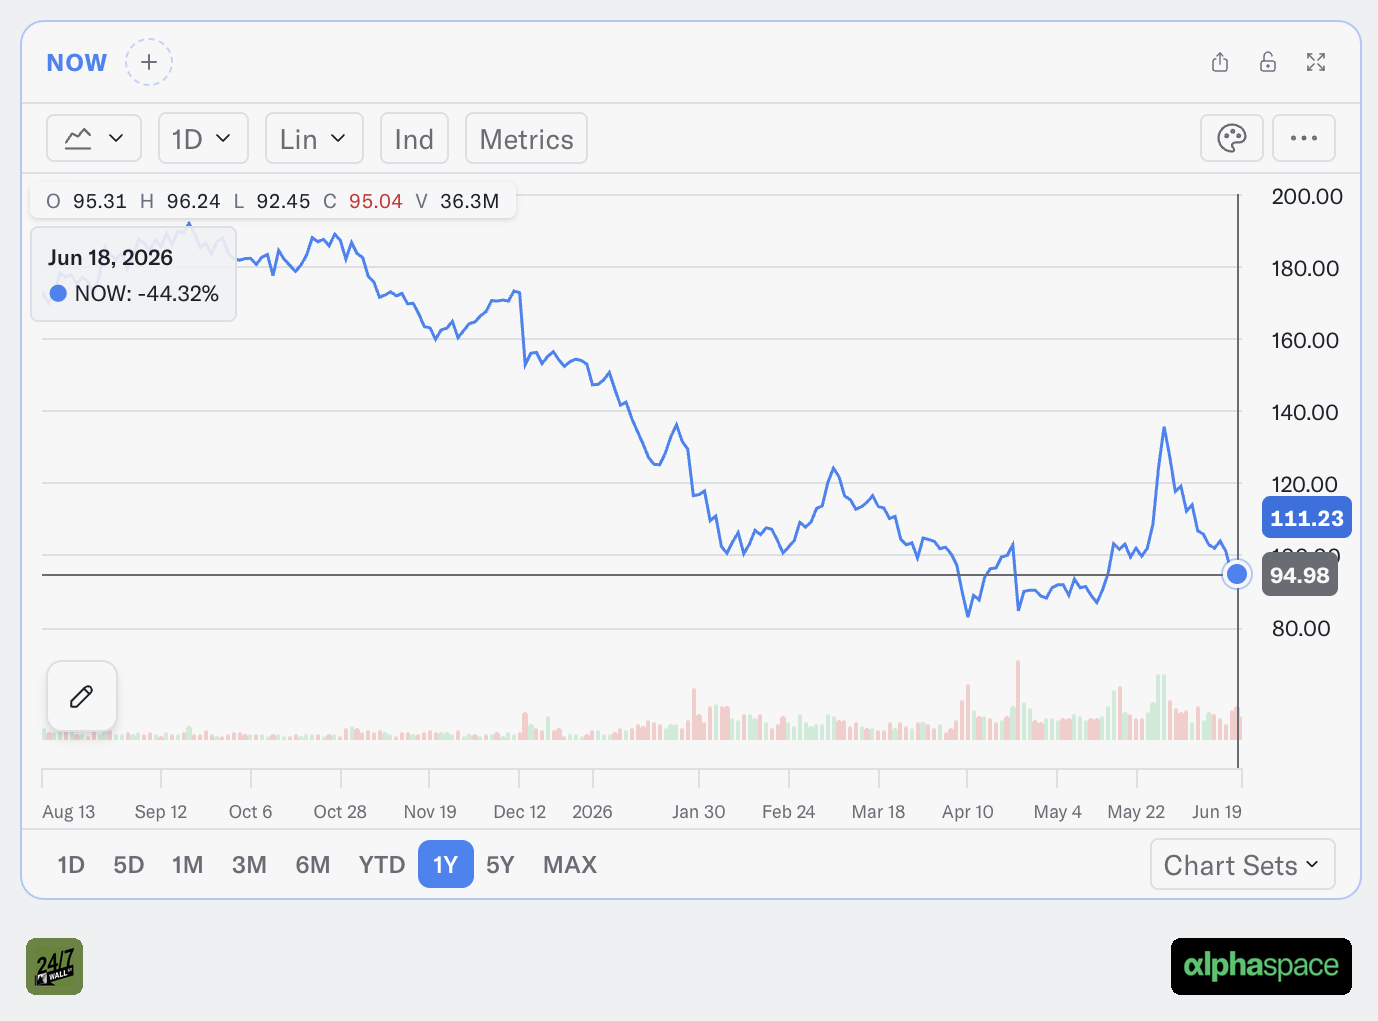
Task: Select the YTD time range tab
Action: pyautogui.click(x=382, y=865)
